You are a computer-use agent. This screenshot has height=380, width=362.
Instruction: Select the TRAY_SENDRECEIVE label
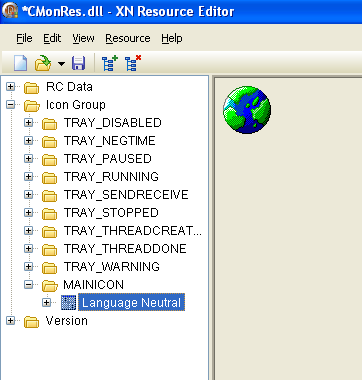coord(126,195)
